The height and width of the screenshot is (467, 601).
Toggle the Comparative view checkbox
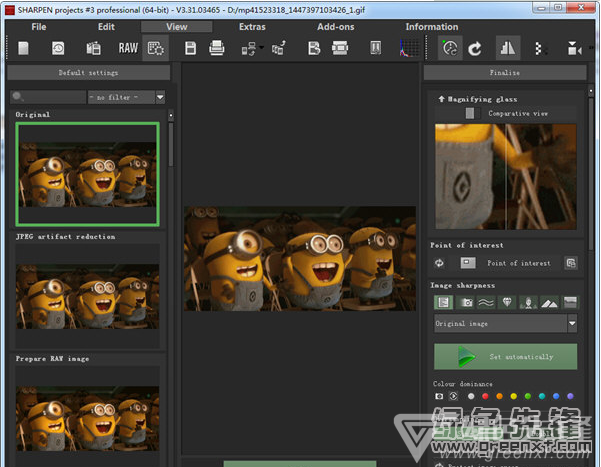tap(470, 113)
